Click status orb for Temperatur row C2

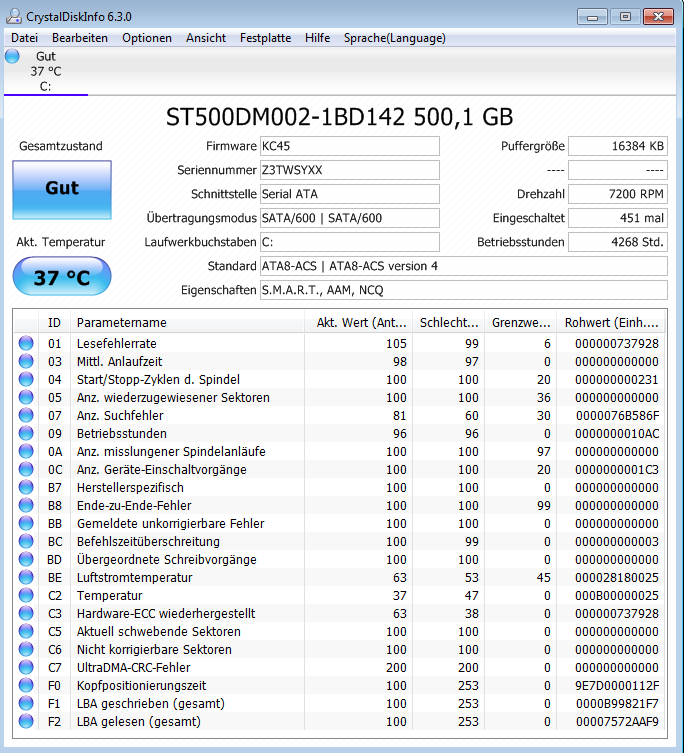26,595
